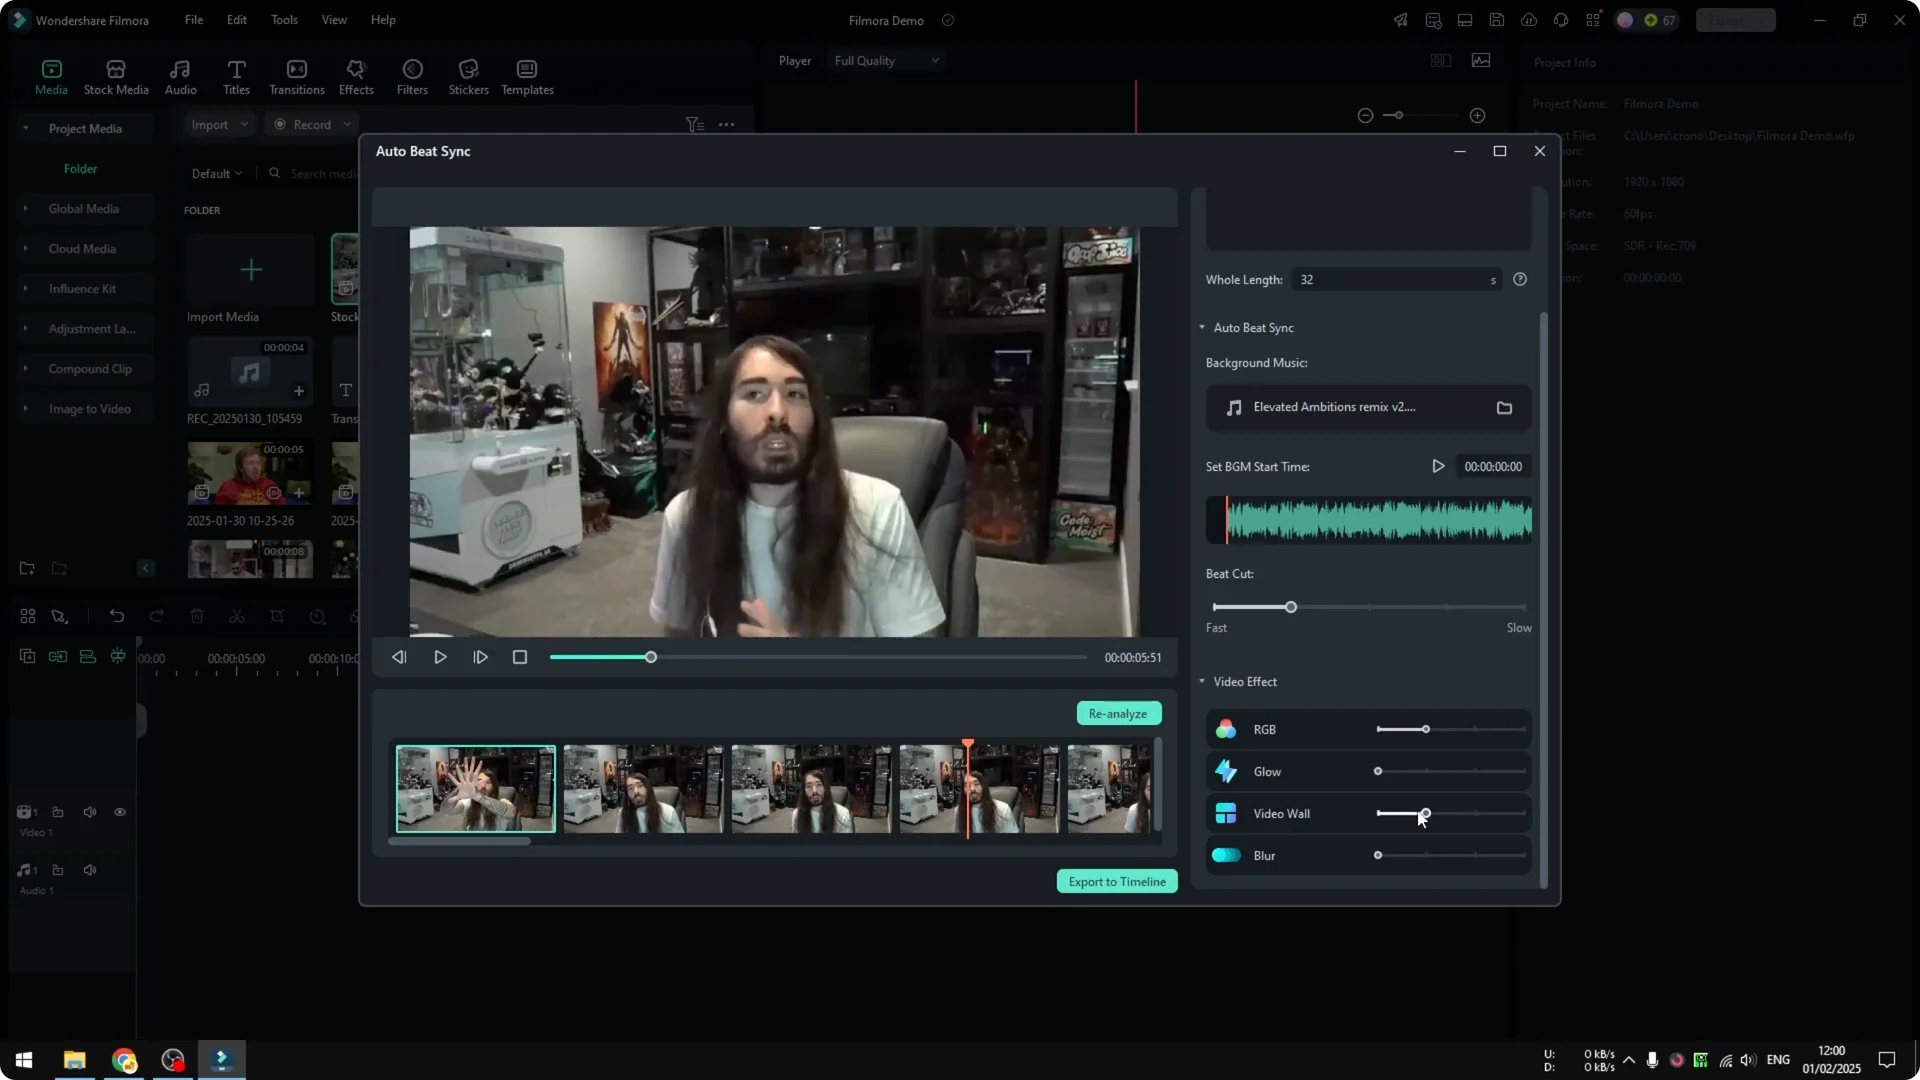This screenshot has height=1080, width=1920.
Task: Lock the Video 1 track
Action: pos(57,812)
